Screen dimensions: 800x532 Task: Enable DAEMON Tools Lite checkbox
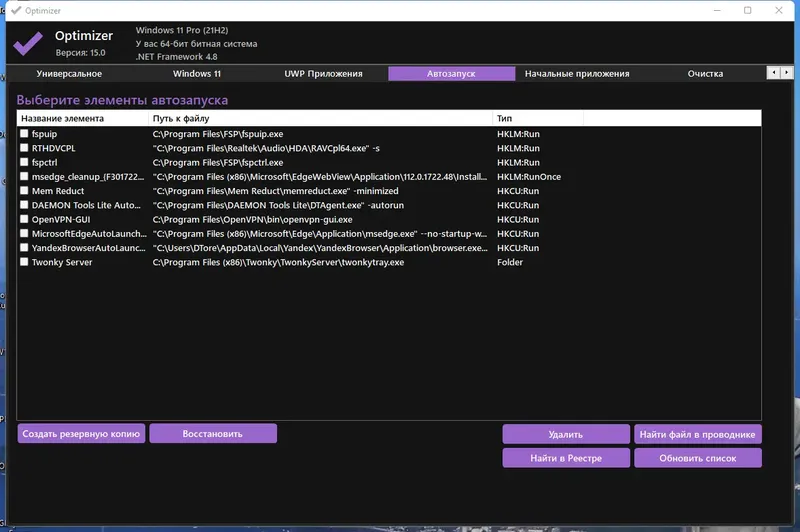tap(24, 205)
